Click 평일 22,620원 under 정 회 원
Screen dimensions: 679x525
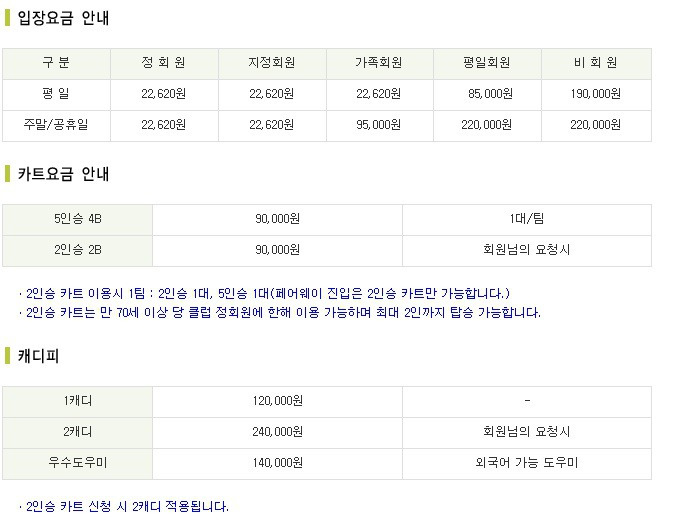(x=164, y=94)
